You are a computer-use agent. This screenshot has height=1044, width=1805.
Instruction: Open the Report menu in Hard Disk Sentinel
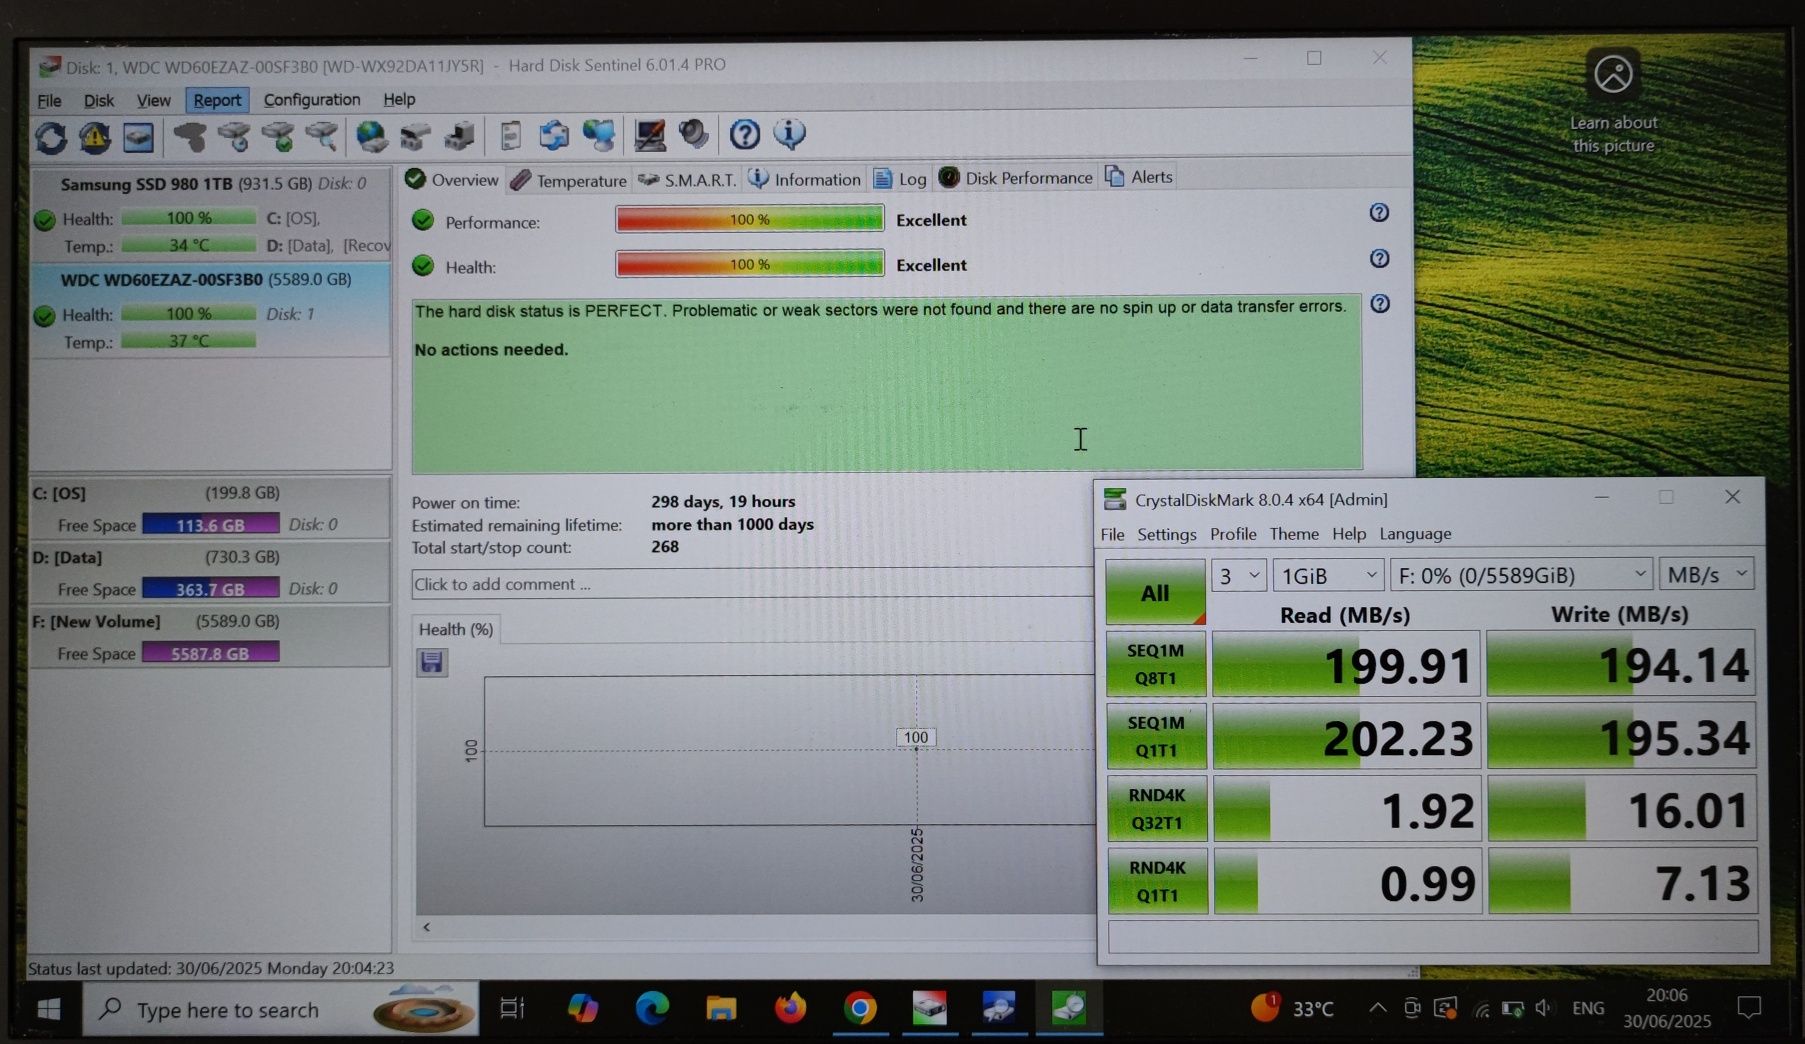coord(217,100)
